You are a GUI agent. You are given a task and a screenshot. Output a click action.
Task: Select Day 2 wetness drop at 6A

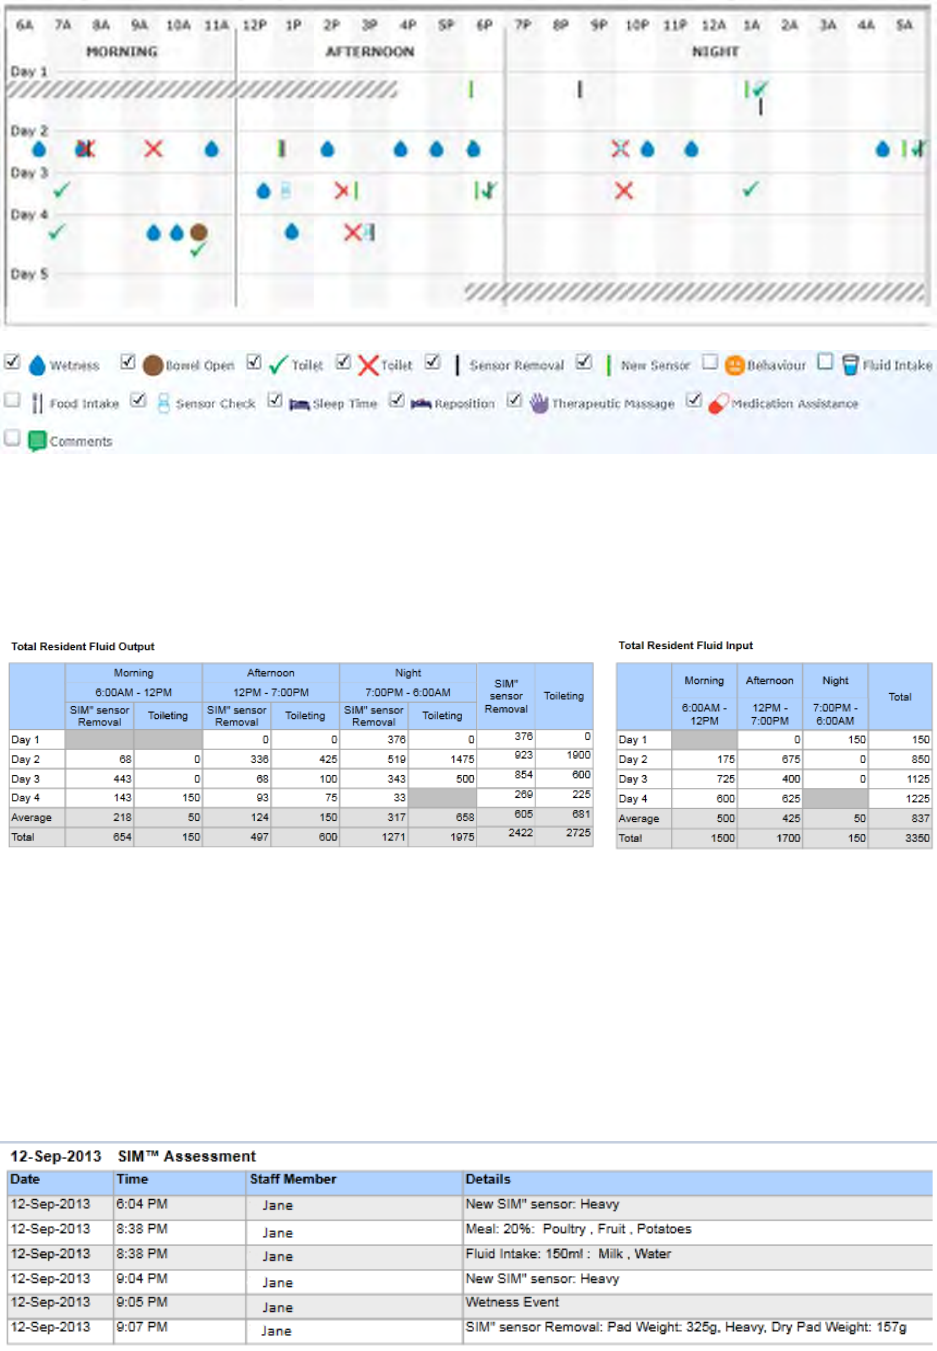39,150
